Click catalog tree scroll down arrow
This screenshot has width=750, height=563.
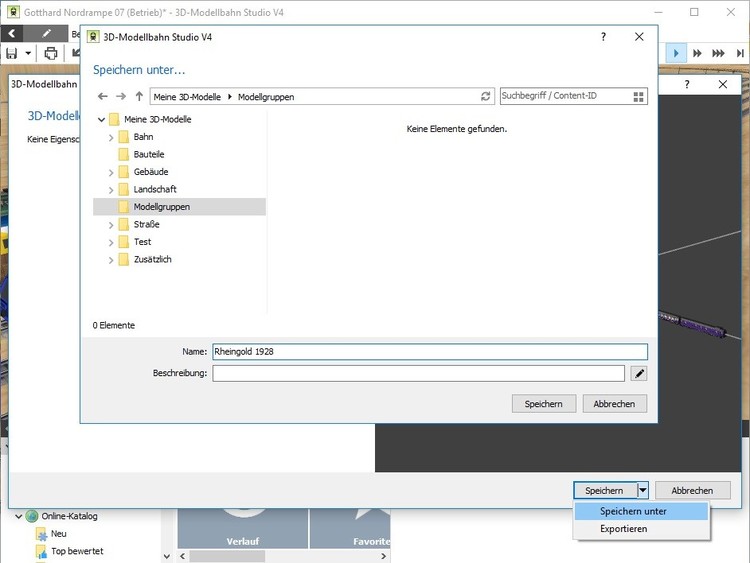(x=166, y=556)
